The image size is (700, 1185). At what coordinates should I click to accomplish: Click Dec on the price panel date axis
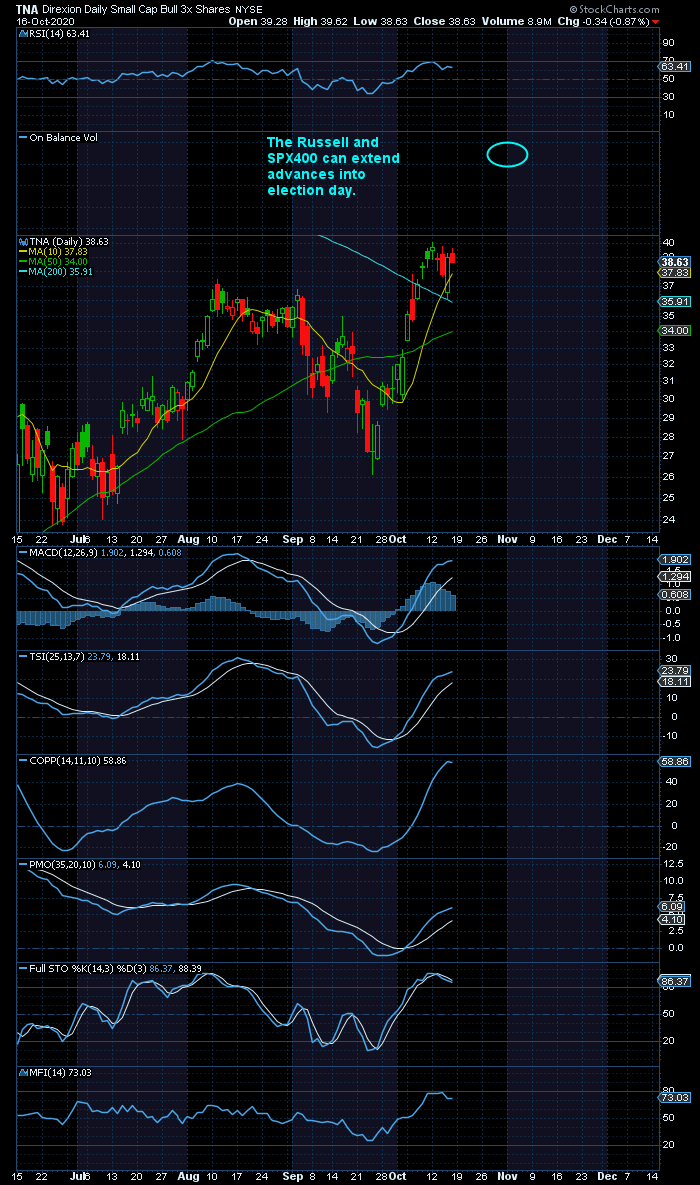click(608, 540)
